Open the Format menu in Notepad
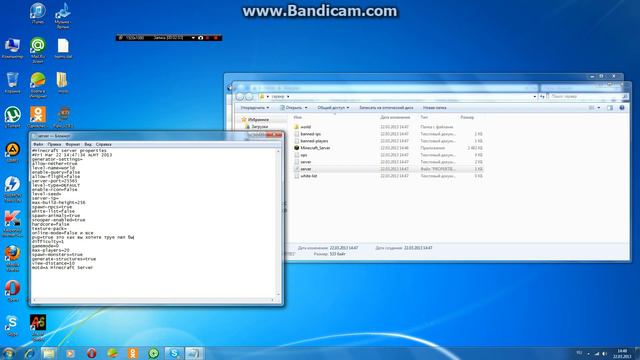Image resolution: width=640 pixels, height=360 pixels. 73,144
